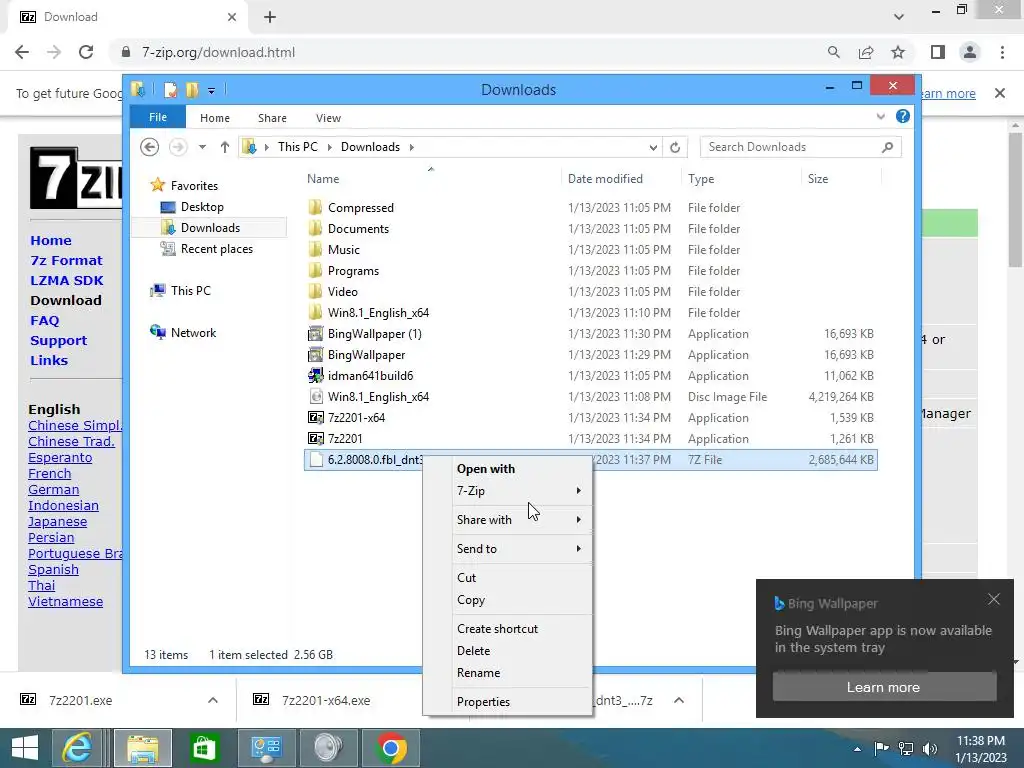Open Chrome three-dot menu
The height and width of the screenshot is (768, 1024).
tap(1002, 52)
